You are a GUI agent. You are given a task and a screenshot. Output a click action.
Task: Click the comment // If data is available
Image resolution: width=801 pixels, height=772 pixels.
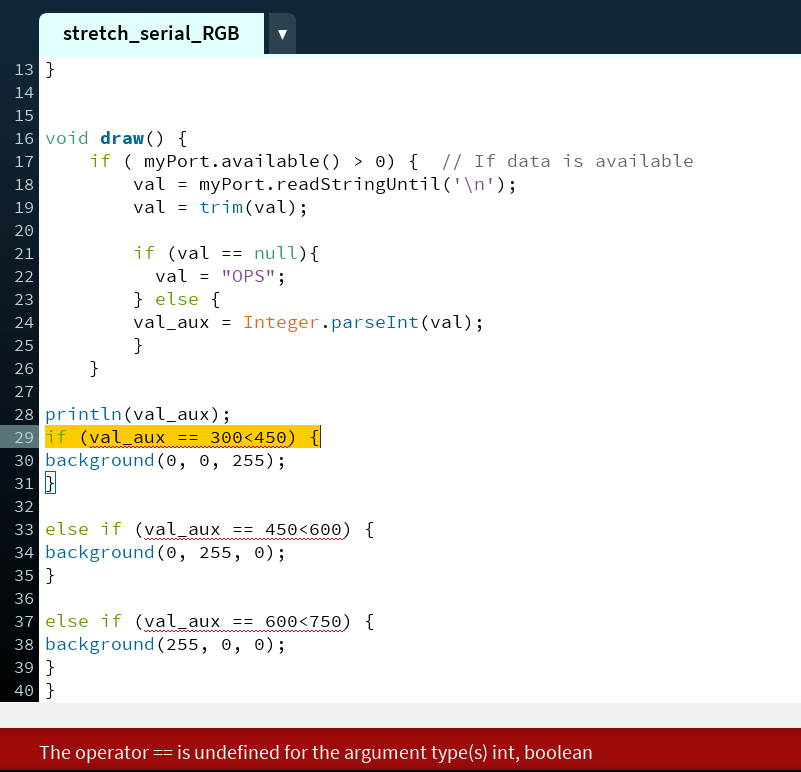(x=568, y=161)
